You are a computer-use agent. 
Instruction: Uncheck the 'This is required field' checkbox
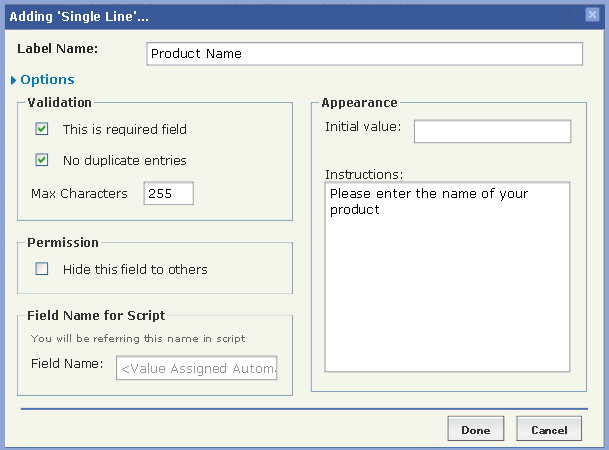coord(42,129)
